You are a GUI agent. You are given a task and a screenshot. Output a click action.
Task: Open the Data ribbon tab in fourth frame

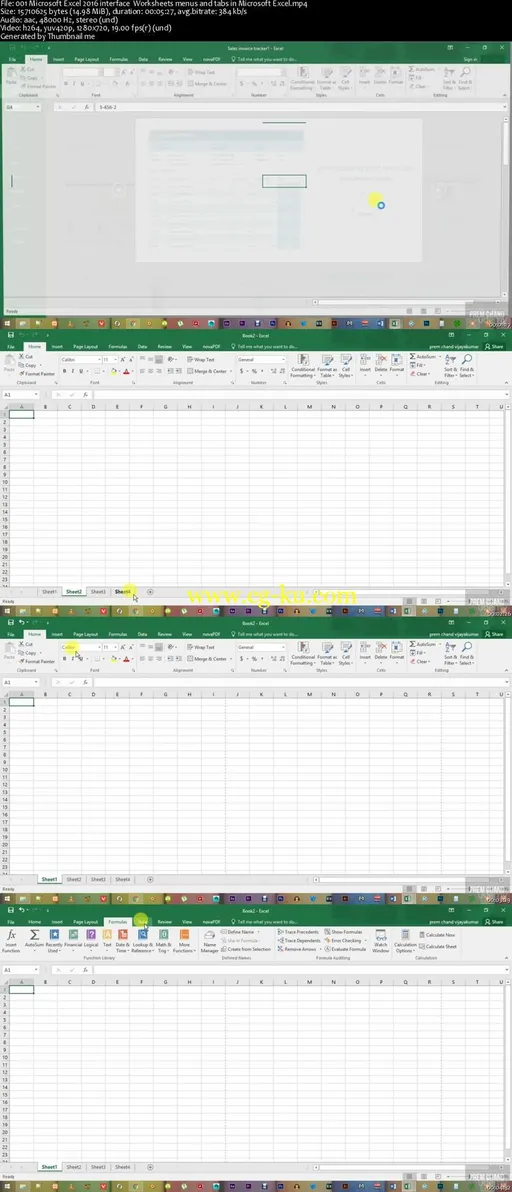tap(143, 921)
